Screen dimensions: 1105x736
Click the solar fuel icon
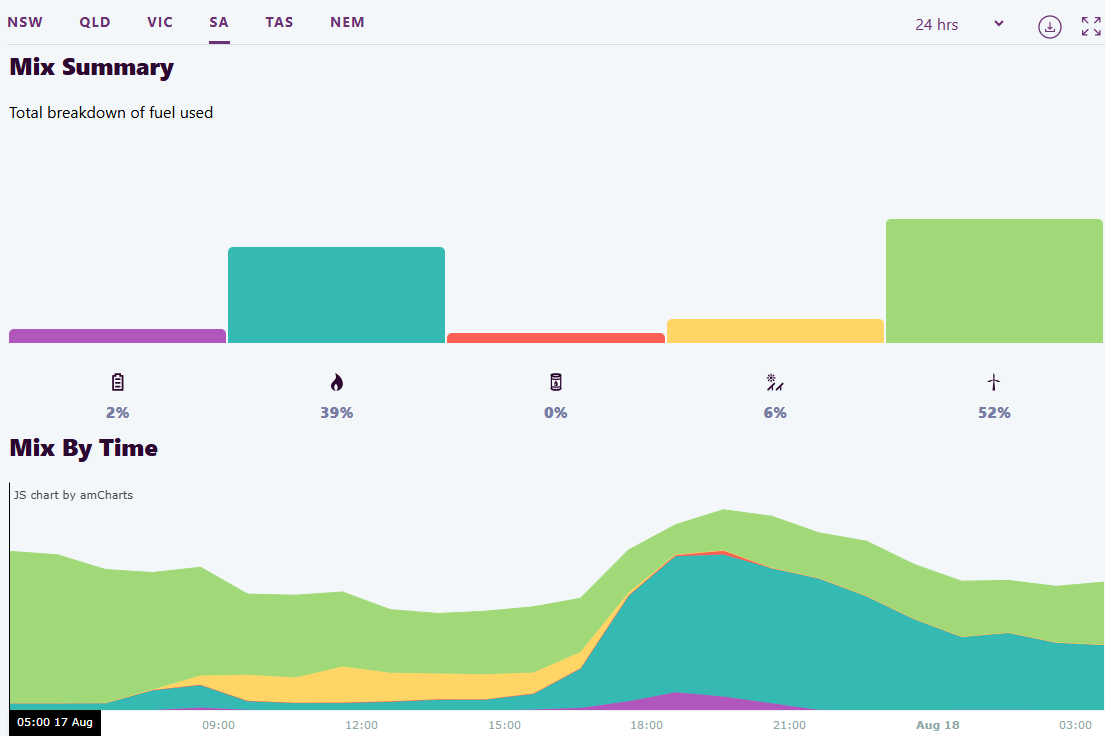pos(775,382)
